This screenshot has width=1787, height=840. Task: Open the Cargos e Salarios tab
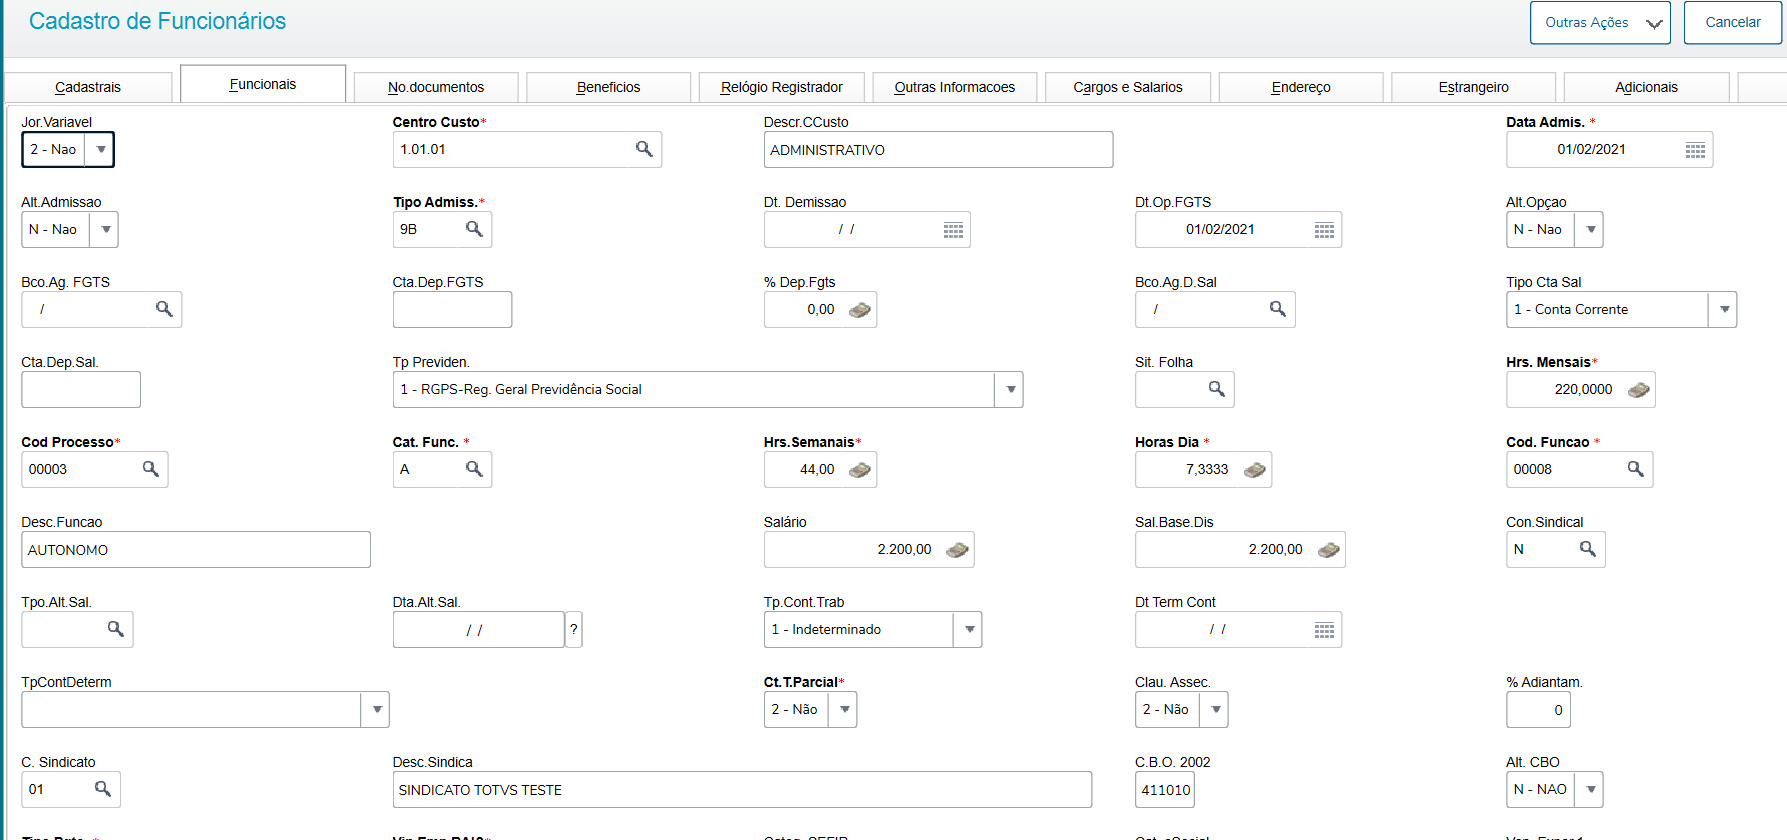pos(1127,87)
